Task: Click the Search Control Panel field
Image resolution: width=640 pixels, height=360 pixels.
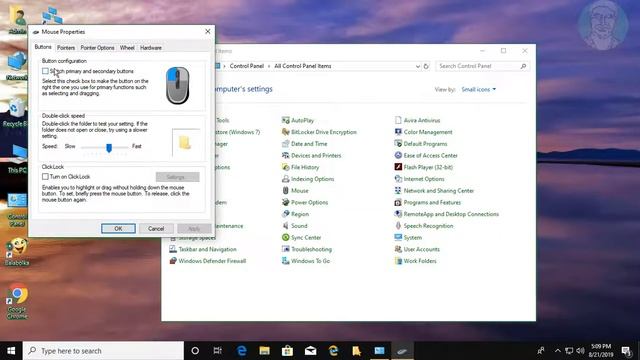Action: 482,66
